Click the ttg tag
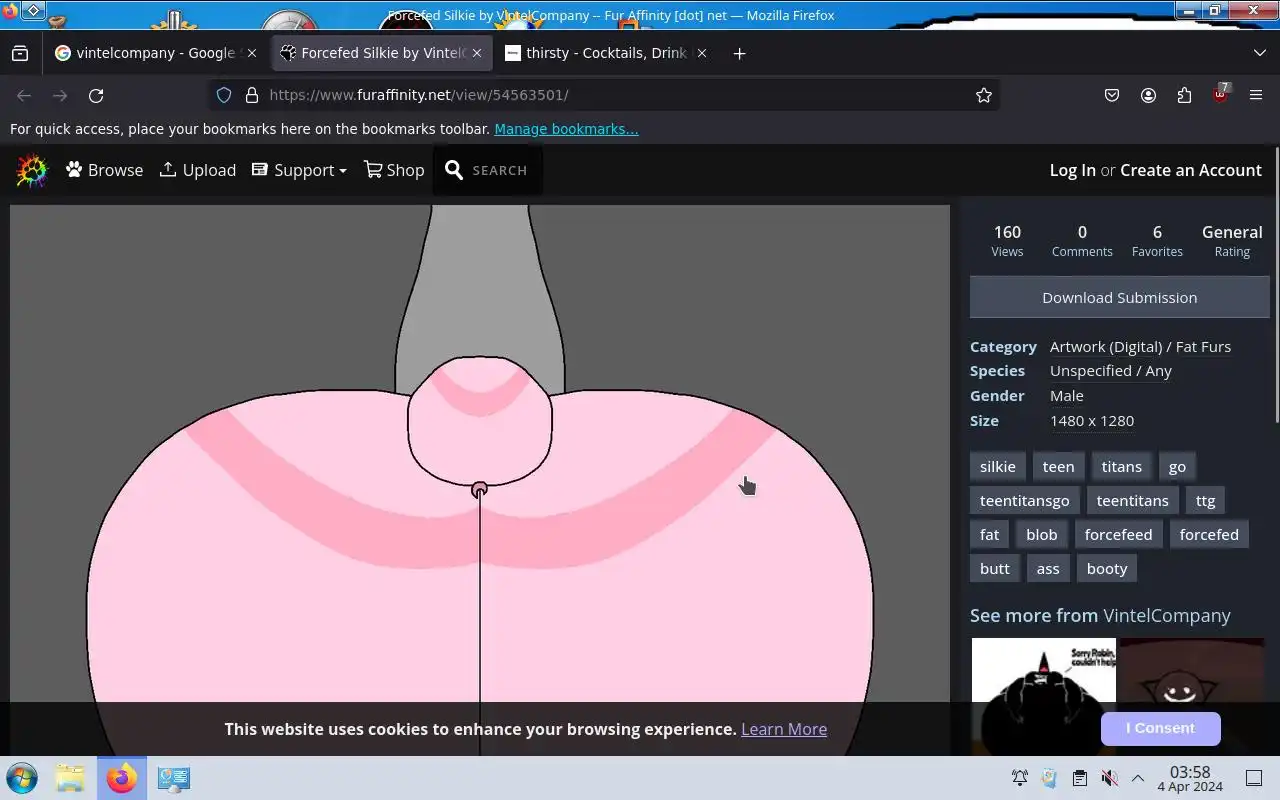Viewport: 1280px width, 800px height. [x=1205, y=501]
